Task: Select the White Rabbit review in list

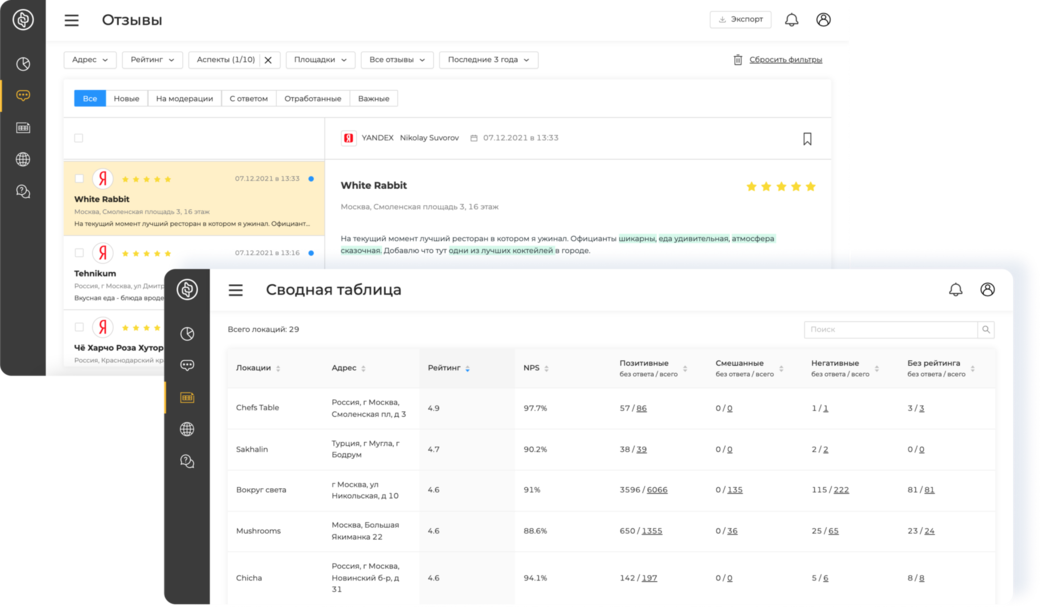Action: [x=194, y=199]
